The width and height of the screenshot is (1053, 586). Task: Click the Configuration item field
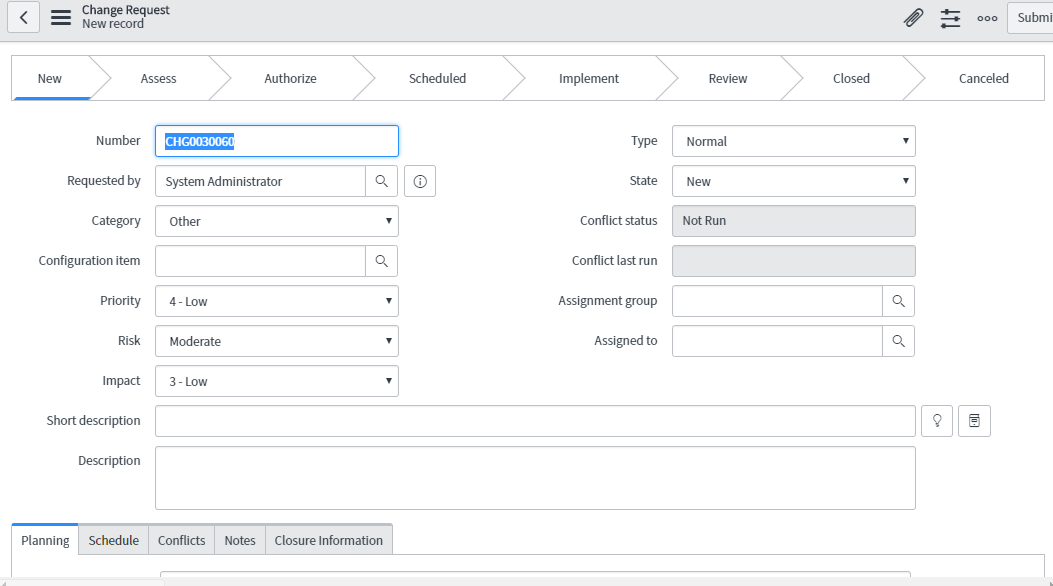(261, 261)
